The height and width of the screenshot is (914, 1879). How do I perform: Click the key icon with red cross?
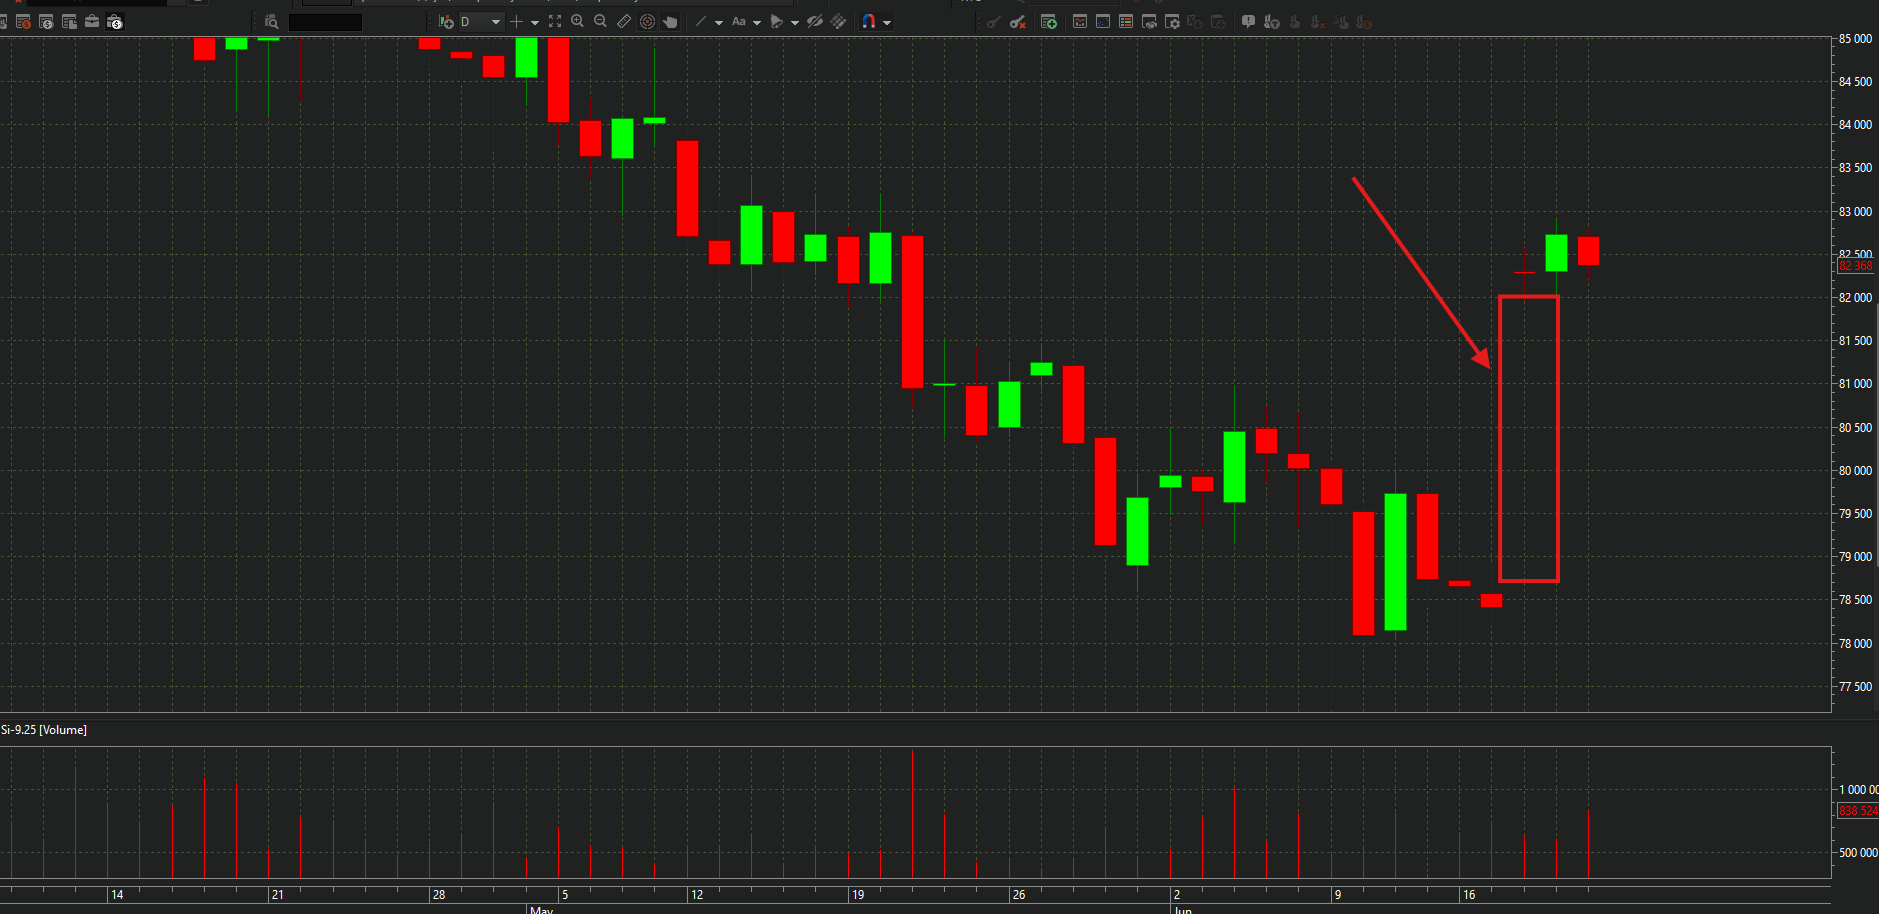pyautogui.click(x=1018, y=22)
